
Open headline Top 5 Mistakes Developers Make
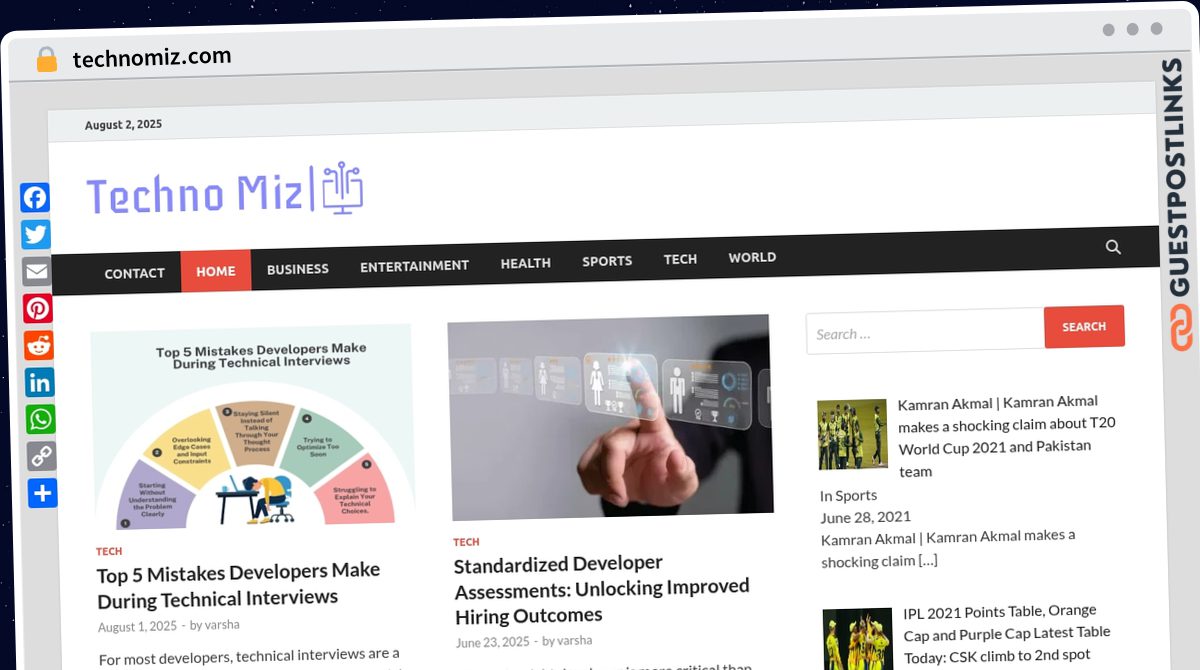point(238,585)
